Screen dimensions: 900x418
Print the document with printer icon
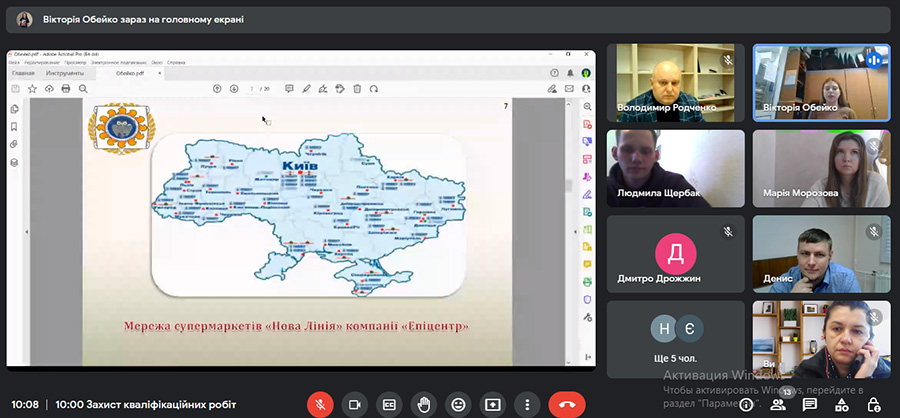(66, 88)
